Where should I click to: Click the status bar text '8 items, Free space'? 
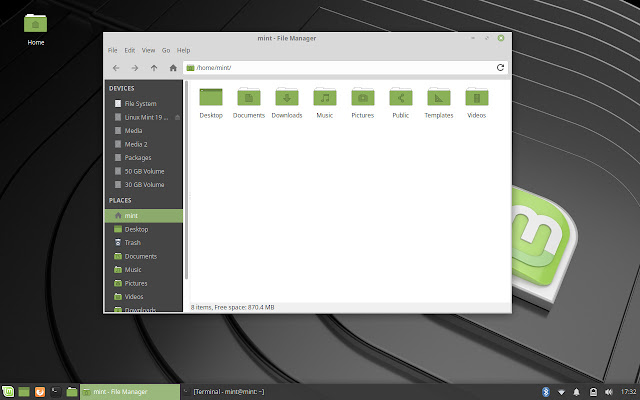click(x=232, y=307)
